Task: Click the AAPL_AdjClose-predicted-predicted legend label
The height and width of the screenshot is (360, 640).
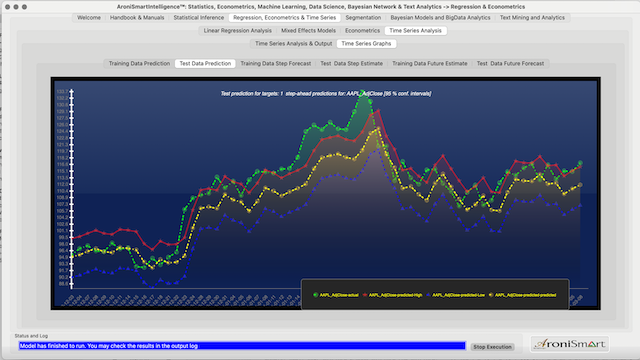Action: [525, 295]
